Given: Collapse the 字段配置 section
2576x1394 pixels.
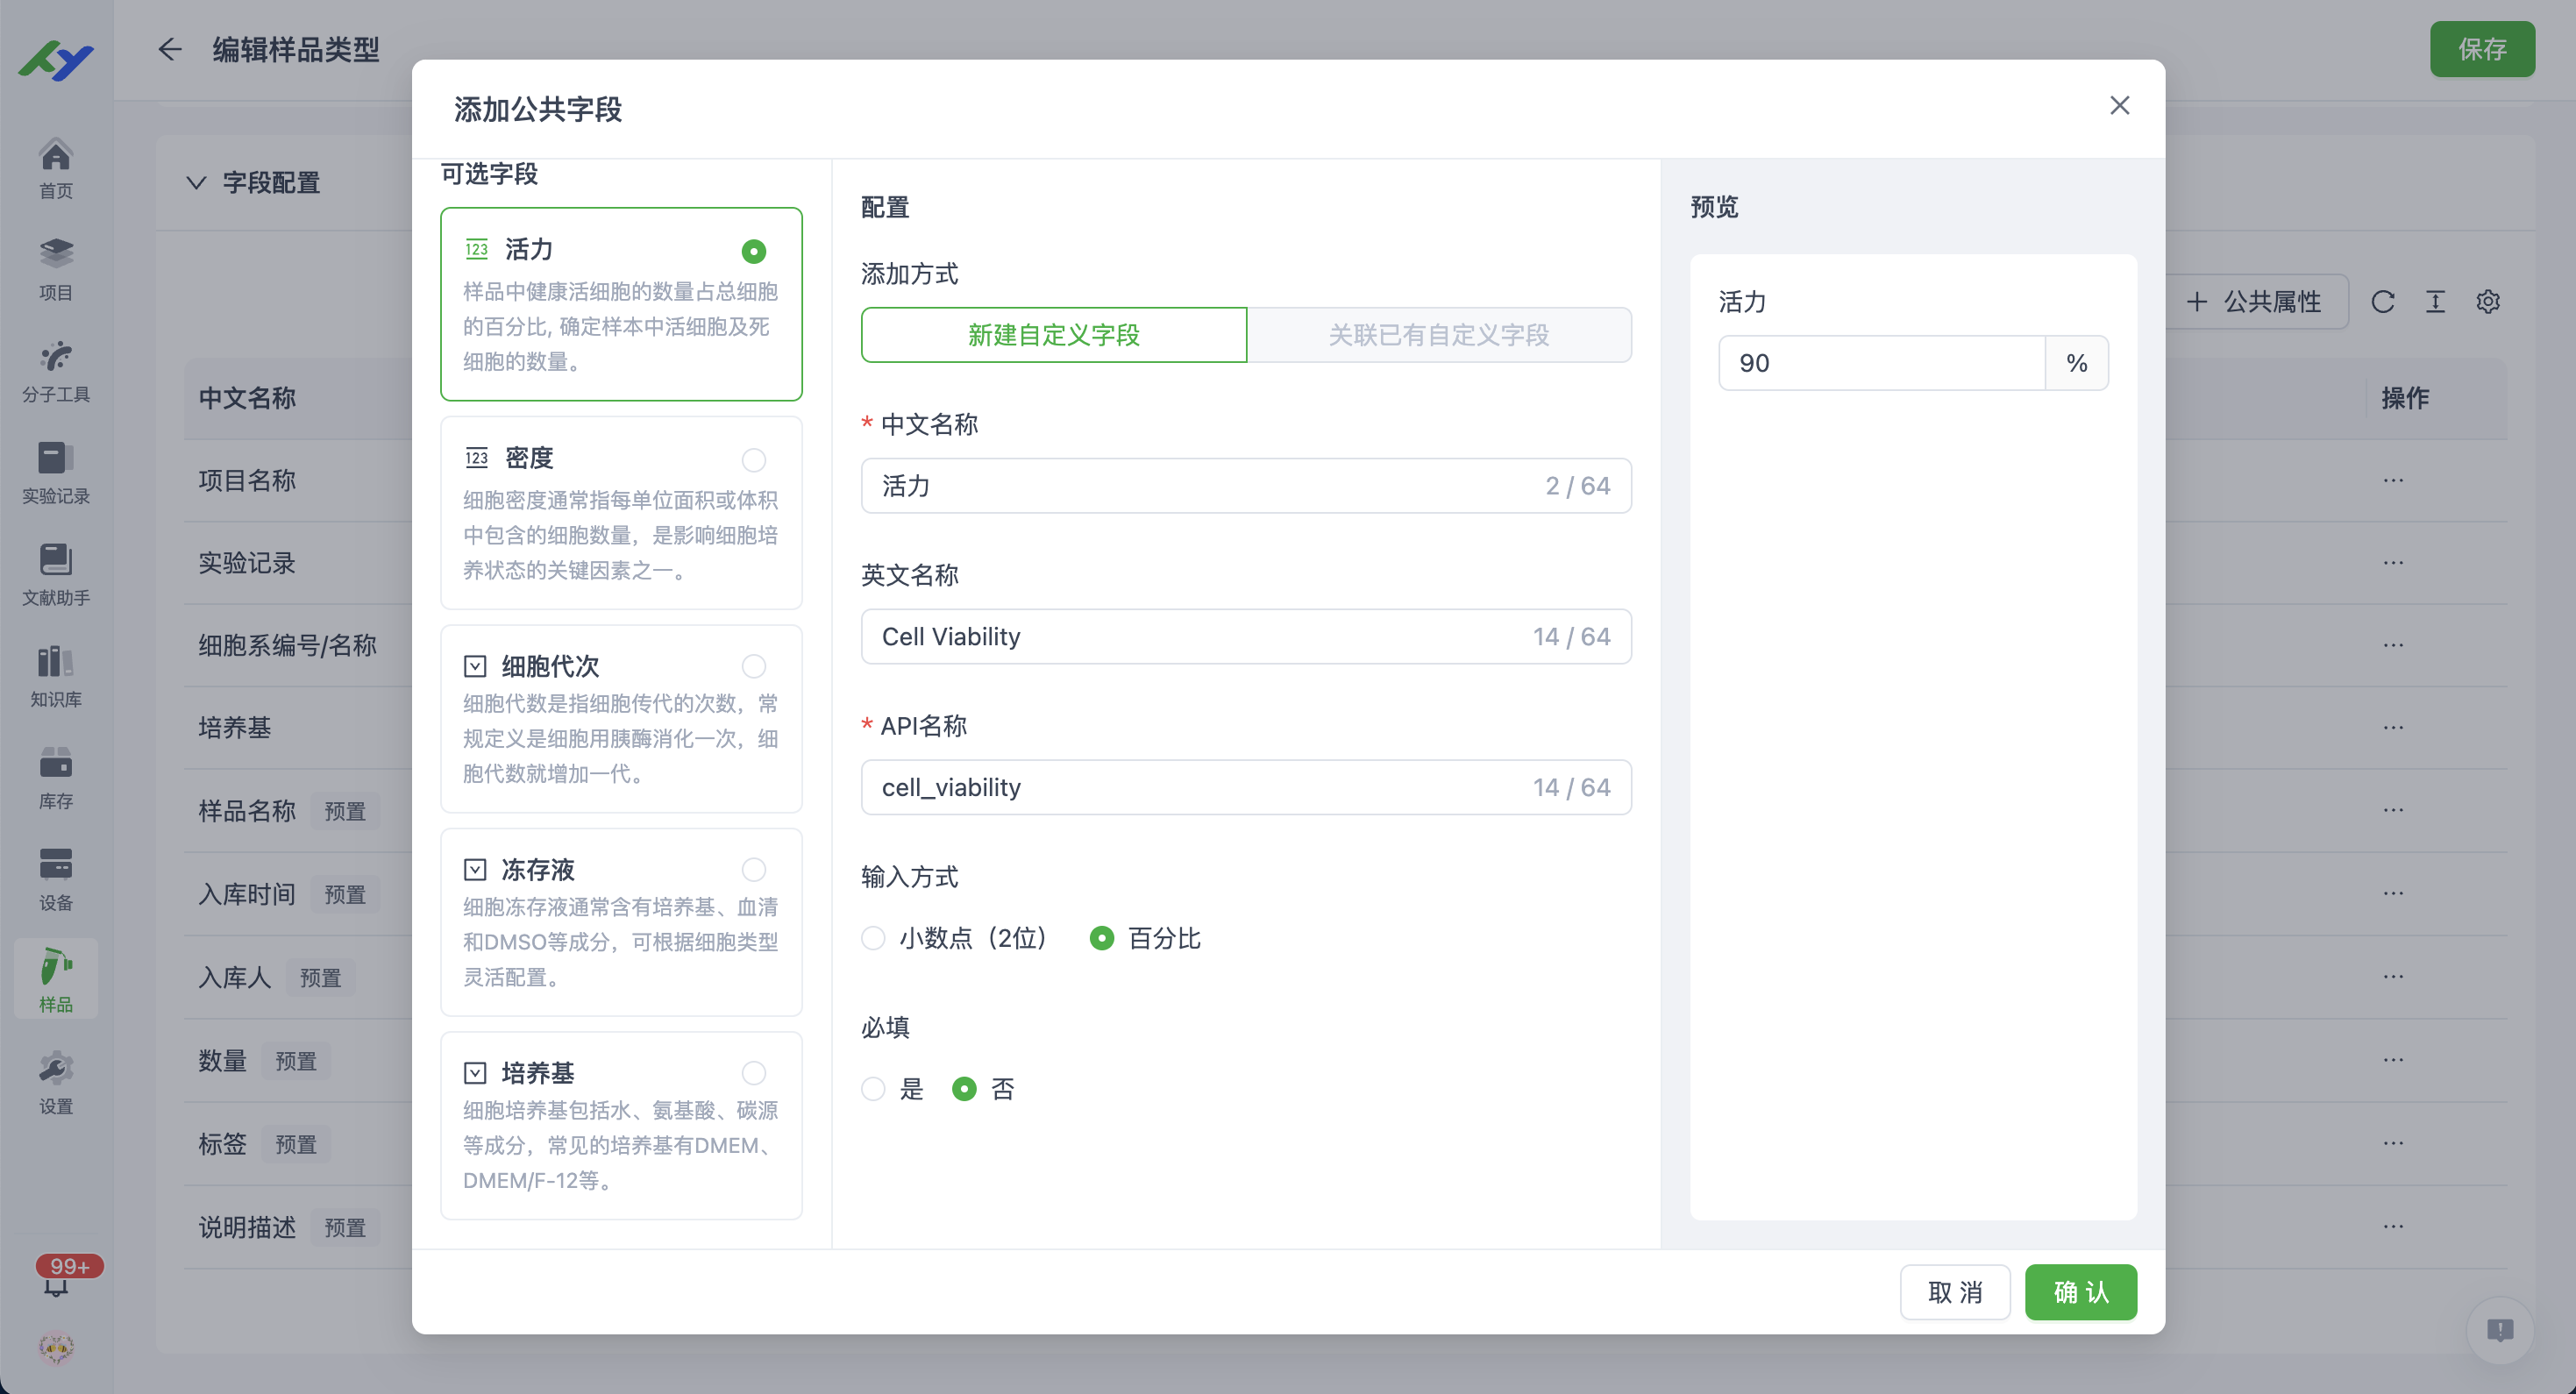Looking at the screenshot, I should [x=196, y=183].
